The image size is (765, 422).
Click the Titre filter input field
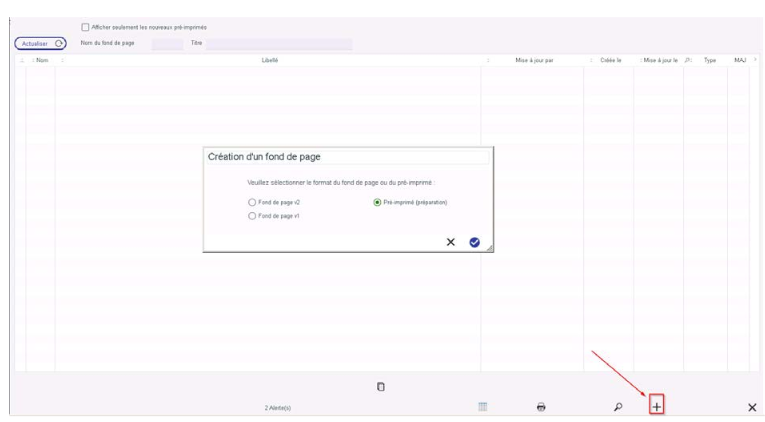click(x=279, y=43)
